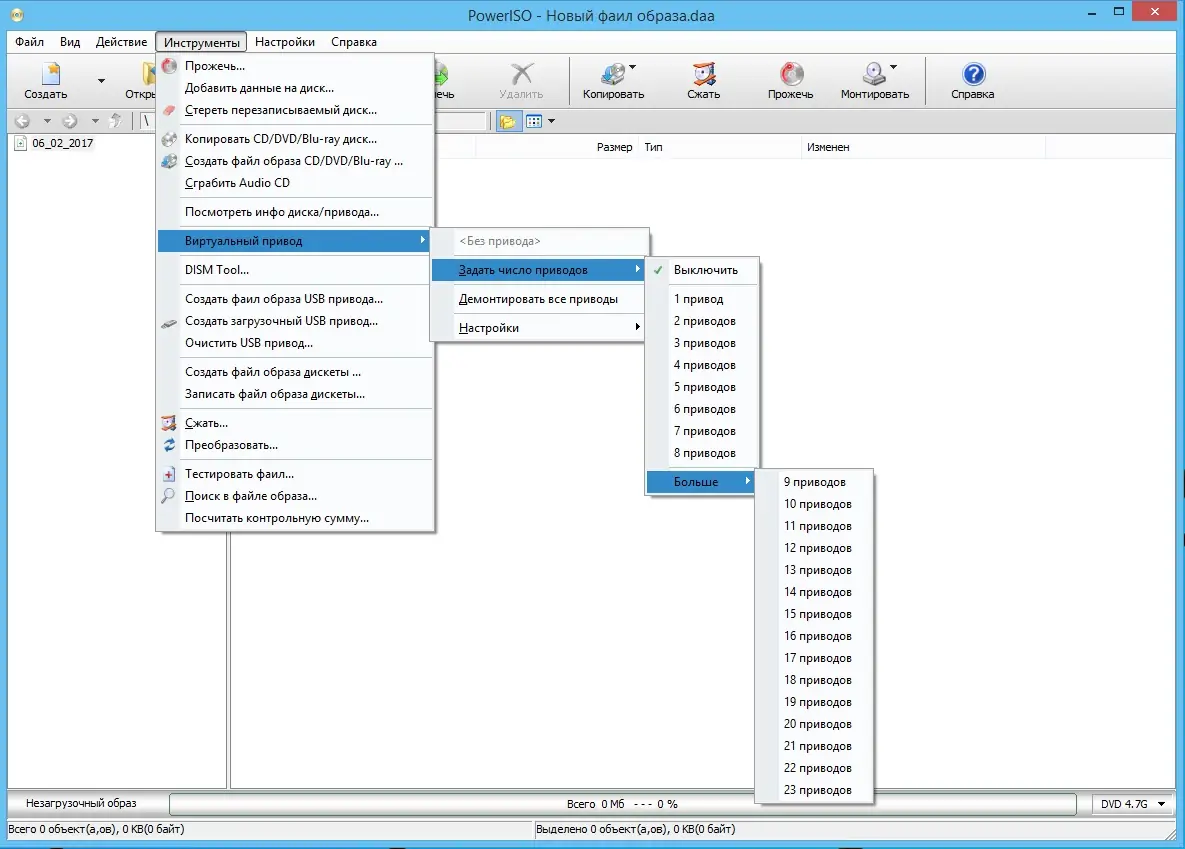
Task: Select 4 приводов option
Action: point(702,364)
